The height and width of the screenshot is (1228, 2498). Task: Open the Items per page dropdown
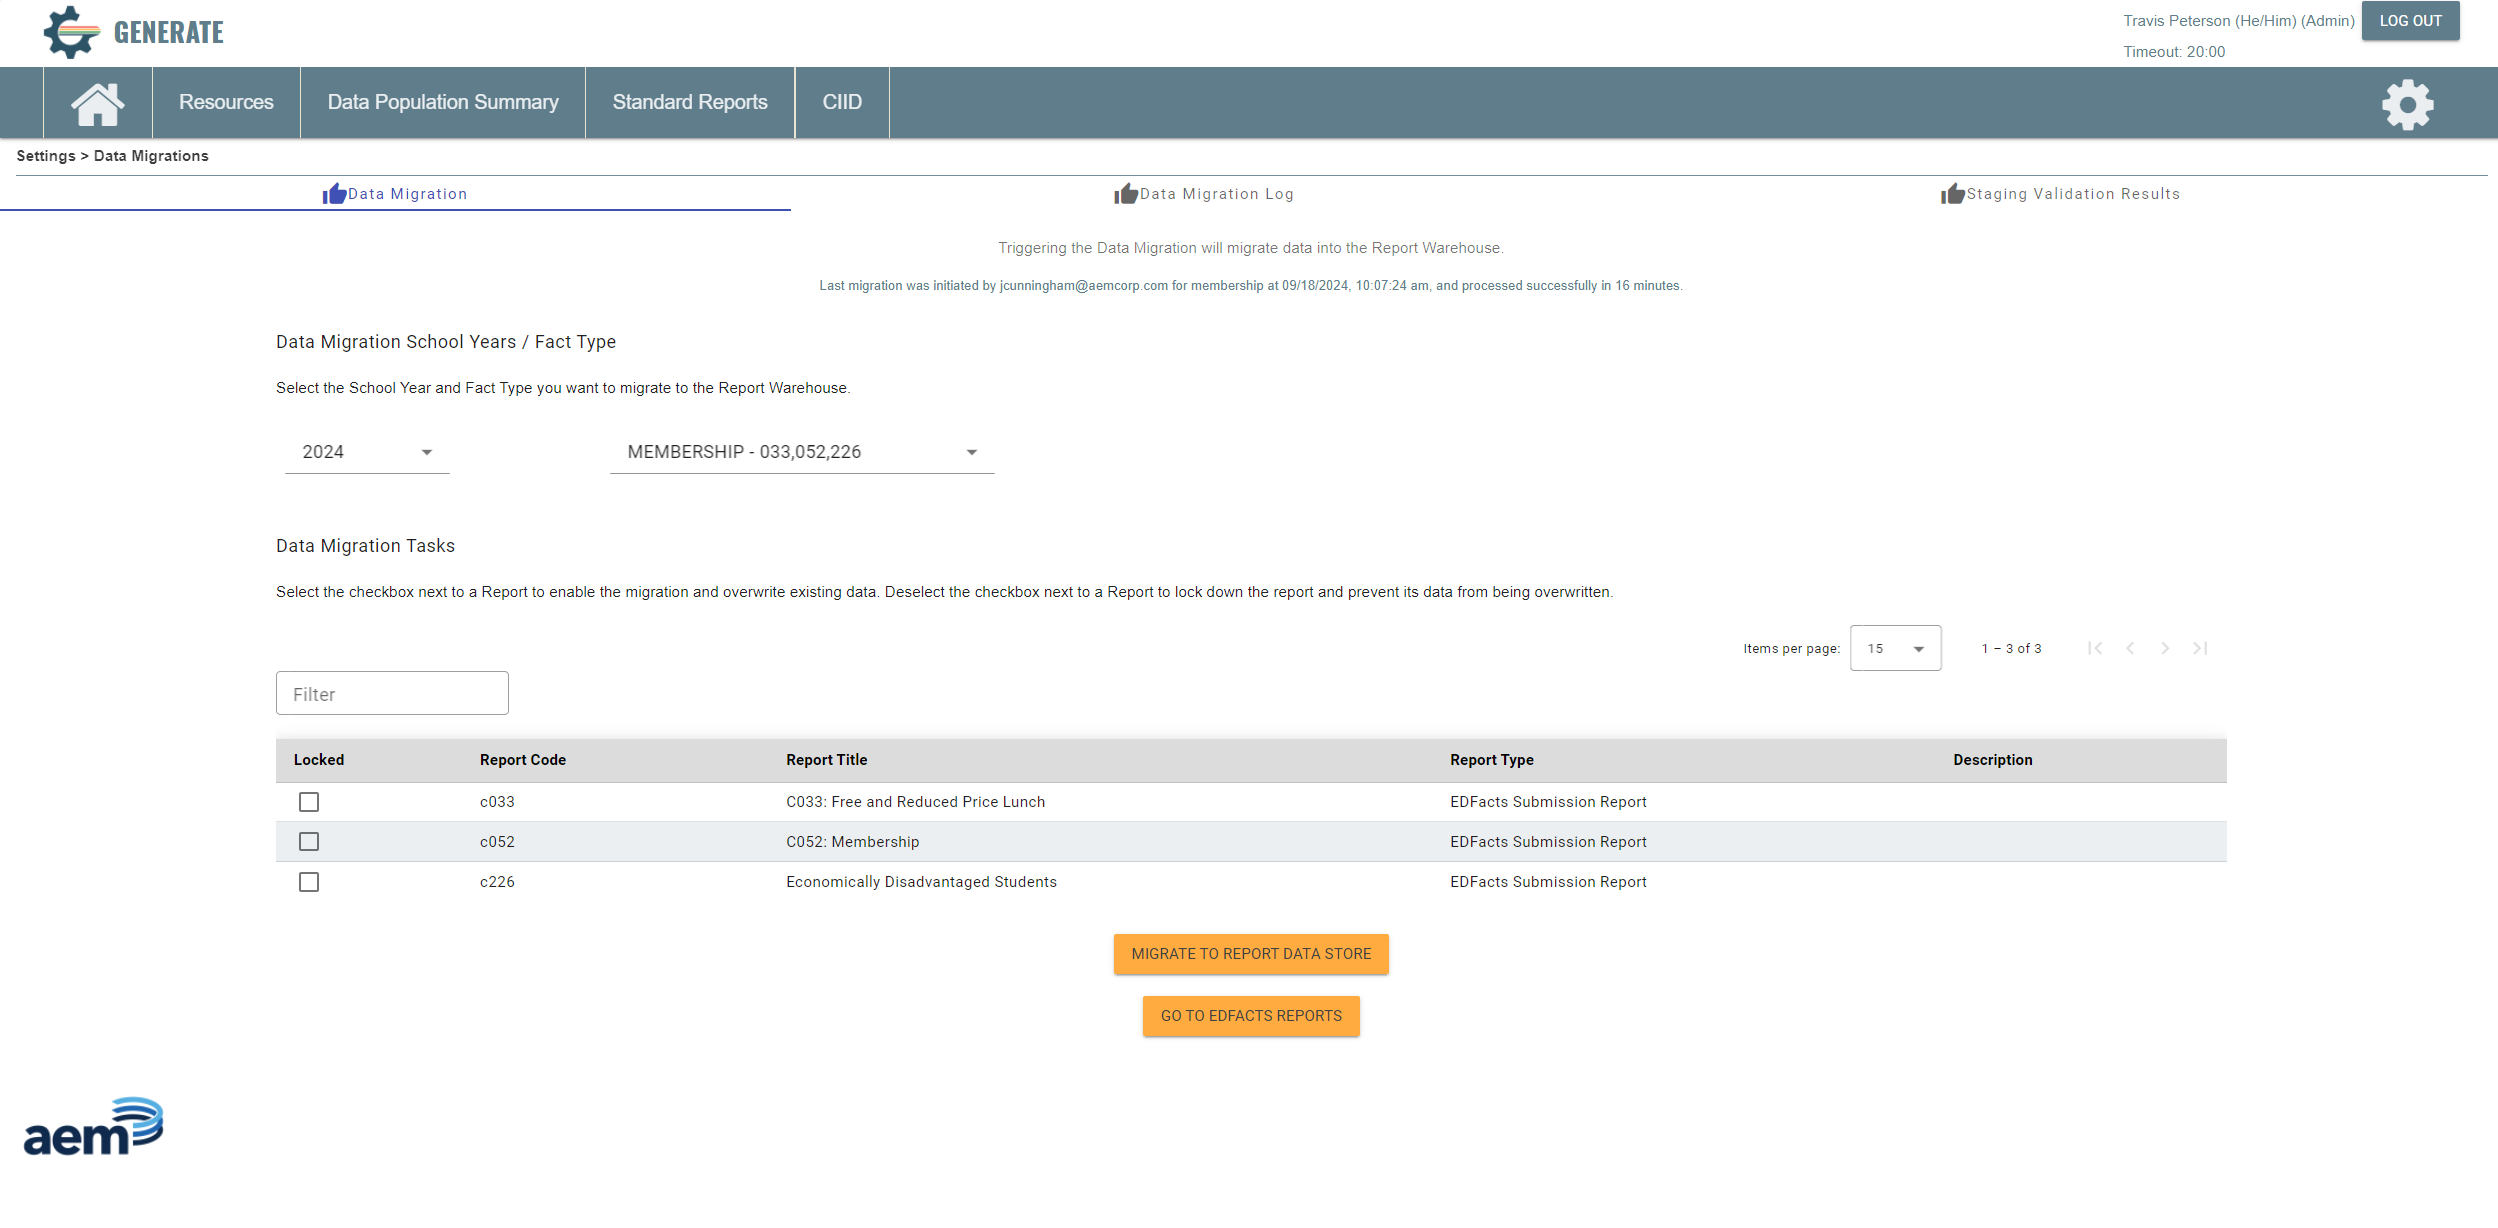coord(1895,649)
